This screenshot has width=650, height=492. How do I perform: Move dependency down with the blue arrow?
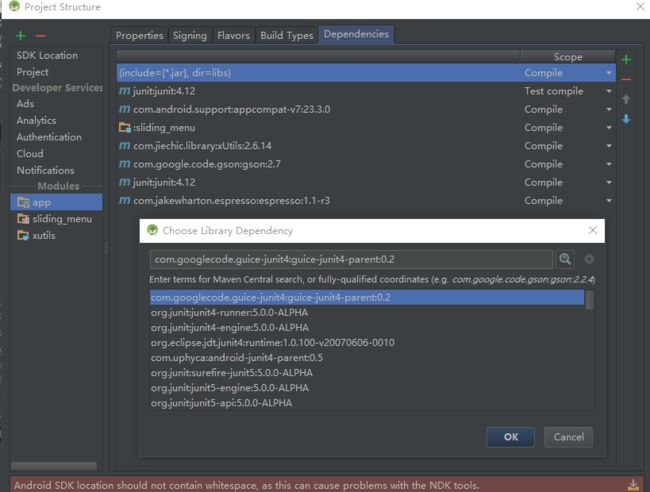[626, 119]
